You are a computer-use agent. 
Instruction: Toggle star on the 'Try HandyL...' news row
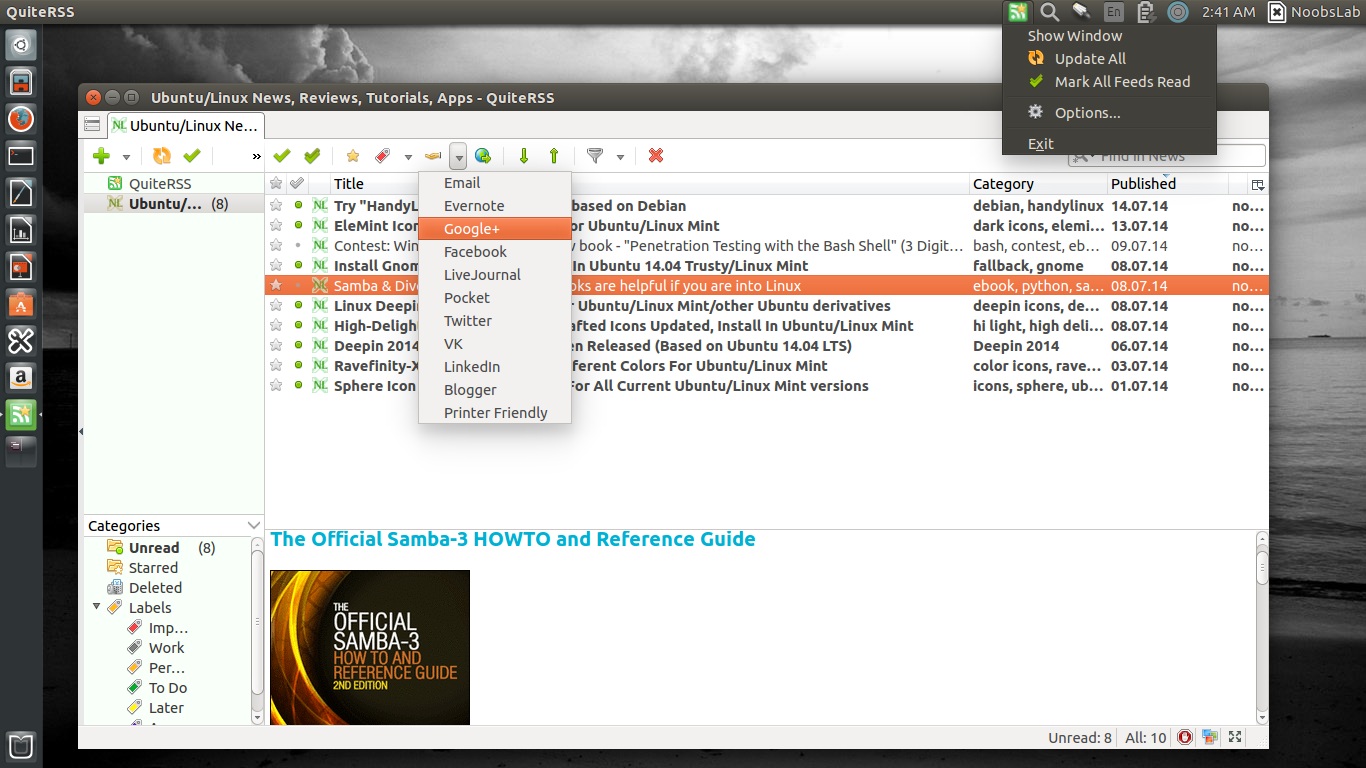coord(276,206)
